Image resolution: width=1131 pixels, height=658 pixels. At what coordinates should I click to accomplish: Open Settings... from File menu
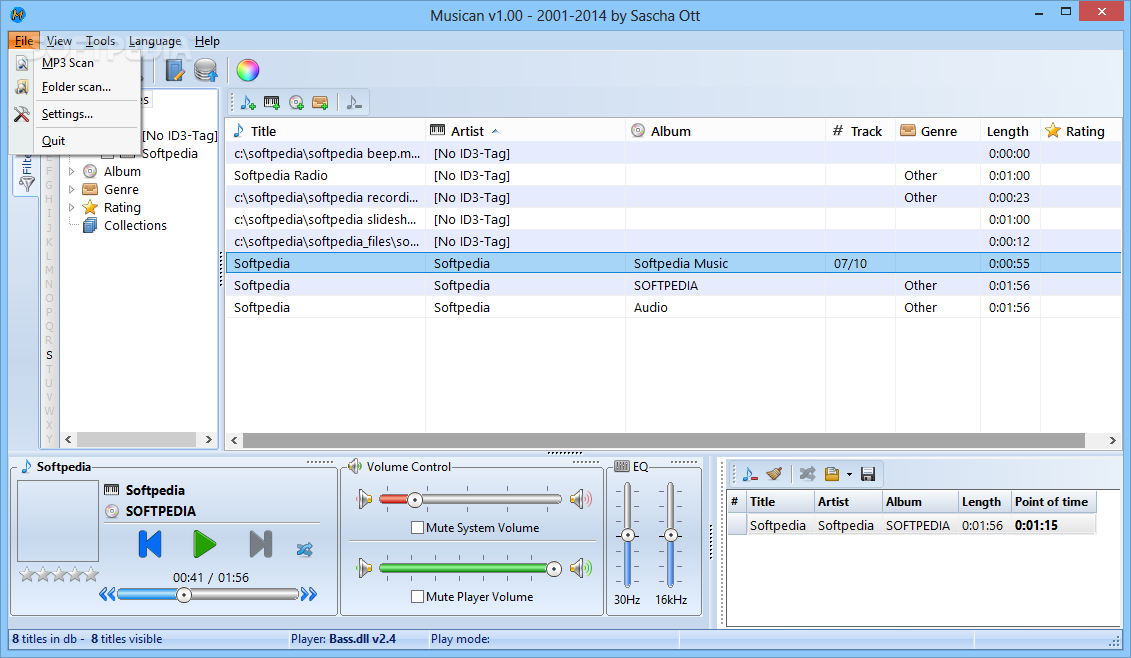click(67, 114)
